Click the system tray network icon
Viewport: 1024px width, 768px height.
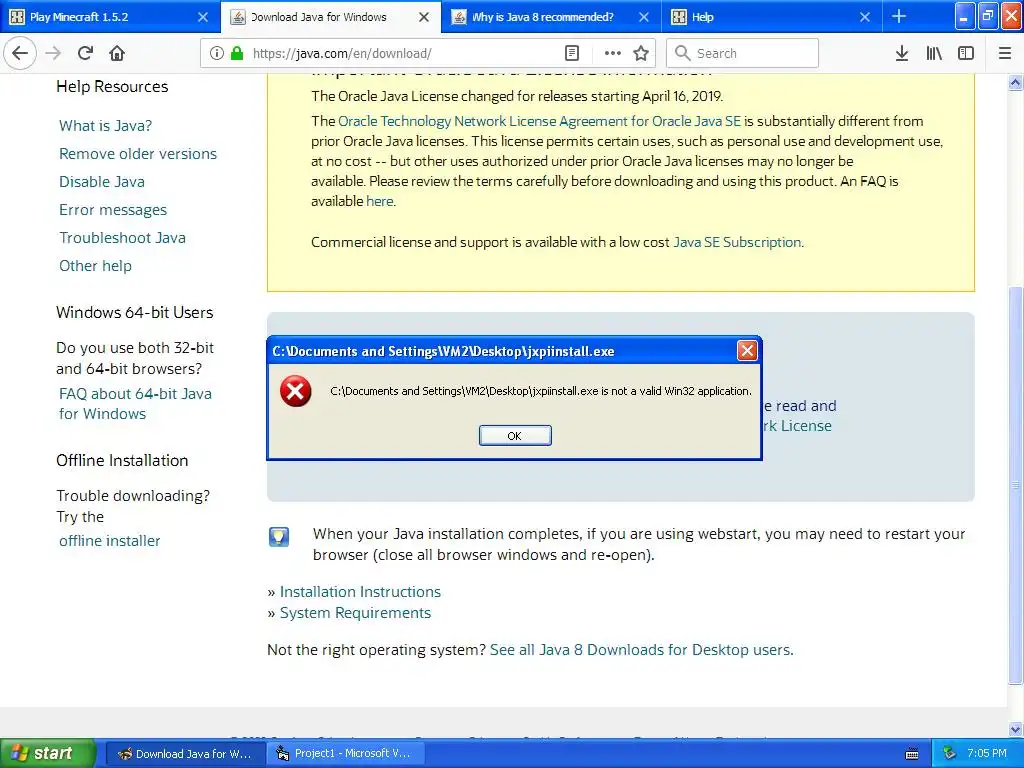[x=950, y=753]
